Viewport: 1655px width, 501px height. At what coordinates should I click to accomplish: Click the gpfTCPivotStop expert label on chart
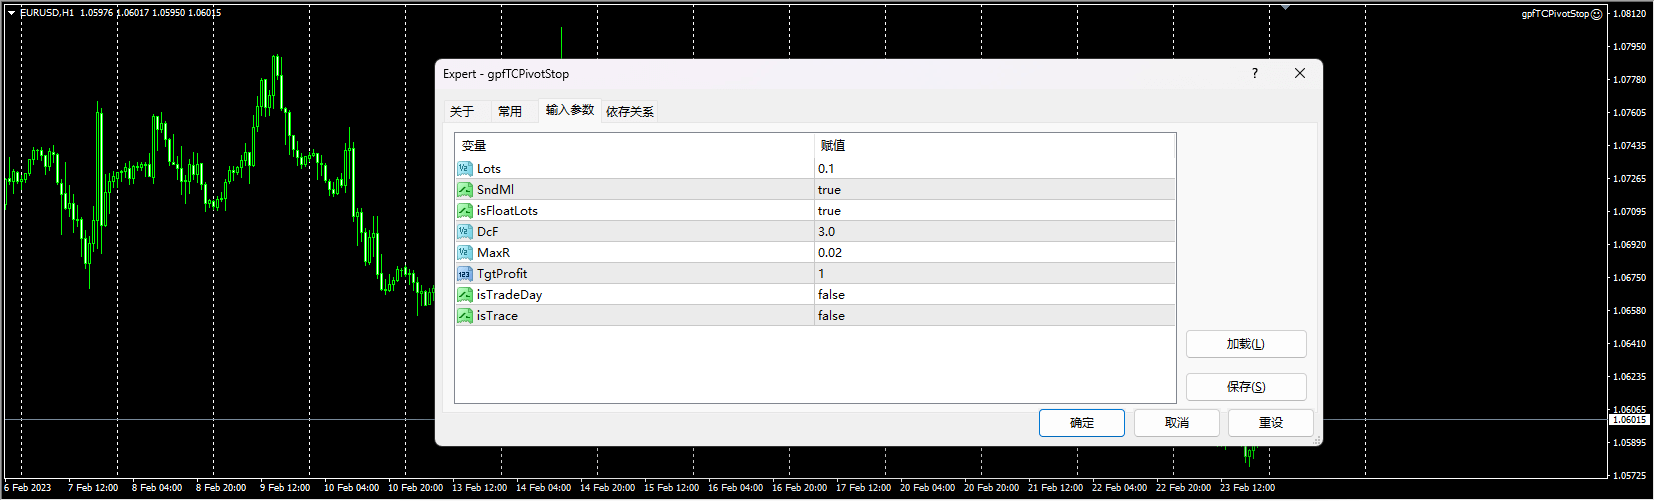tap(1555, 14)
